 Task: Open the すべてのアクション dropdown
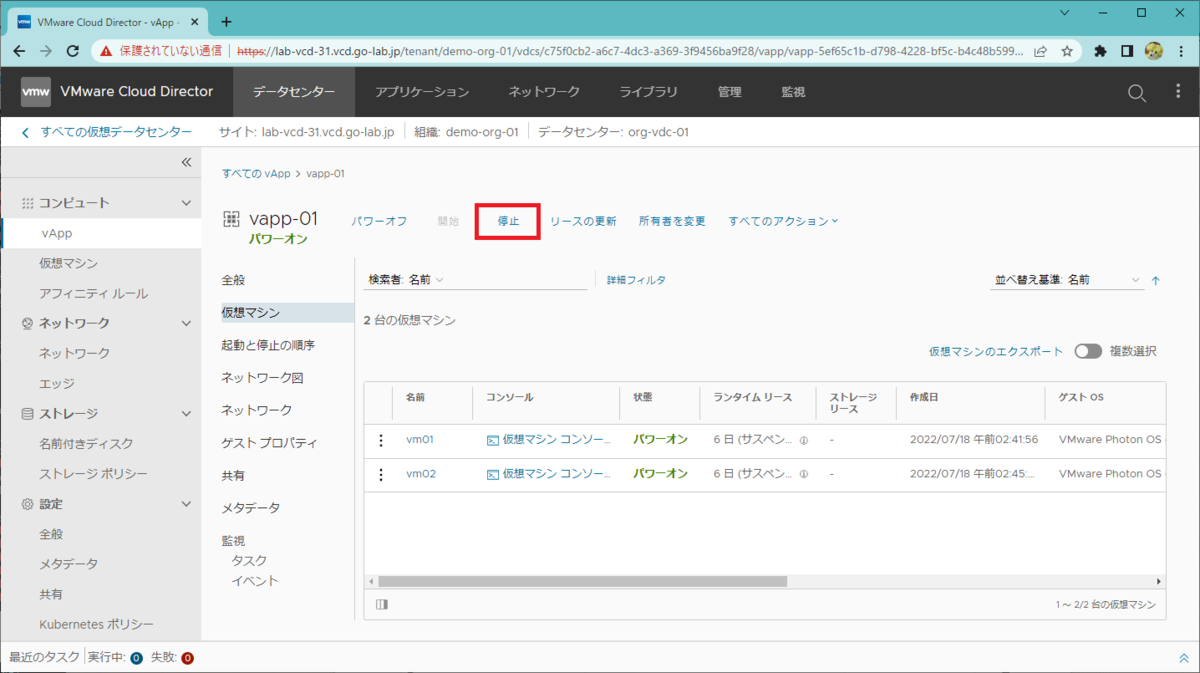tap(783, 221)
